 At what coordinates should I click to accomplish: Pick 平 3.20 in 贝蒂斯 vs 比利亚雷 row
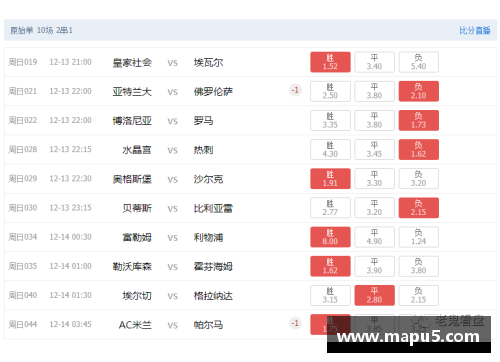tap(374, 208)
